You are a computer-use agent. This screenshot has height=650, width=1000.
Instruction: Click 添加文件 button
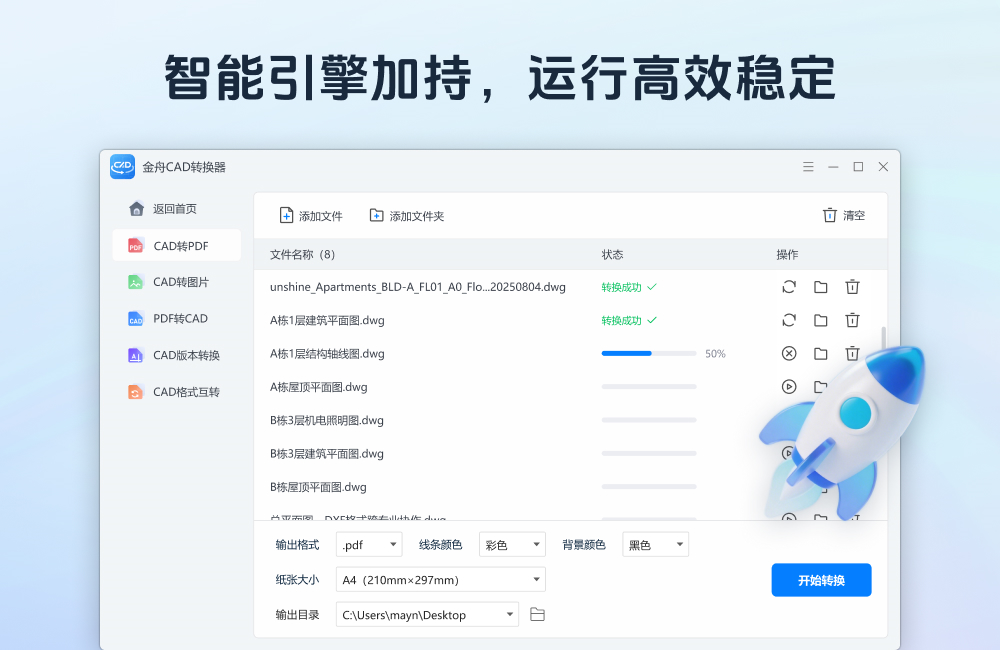coord(310,215)
